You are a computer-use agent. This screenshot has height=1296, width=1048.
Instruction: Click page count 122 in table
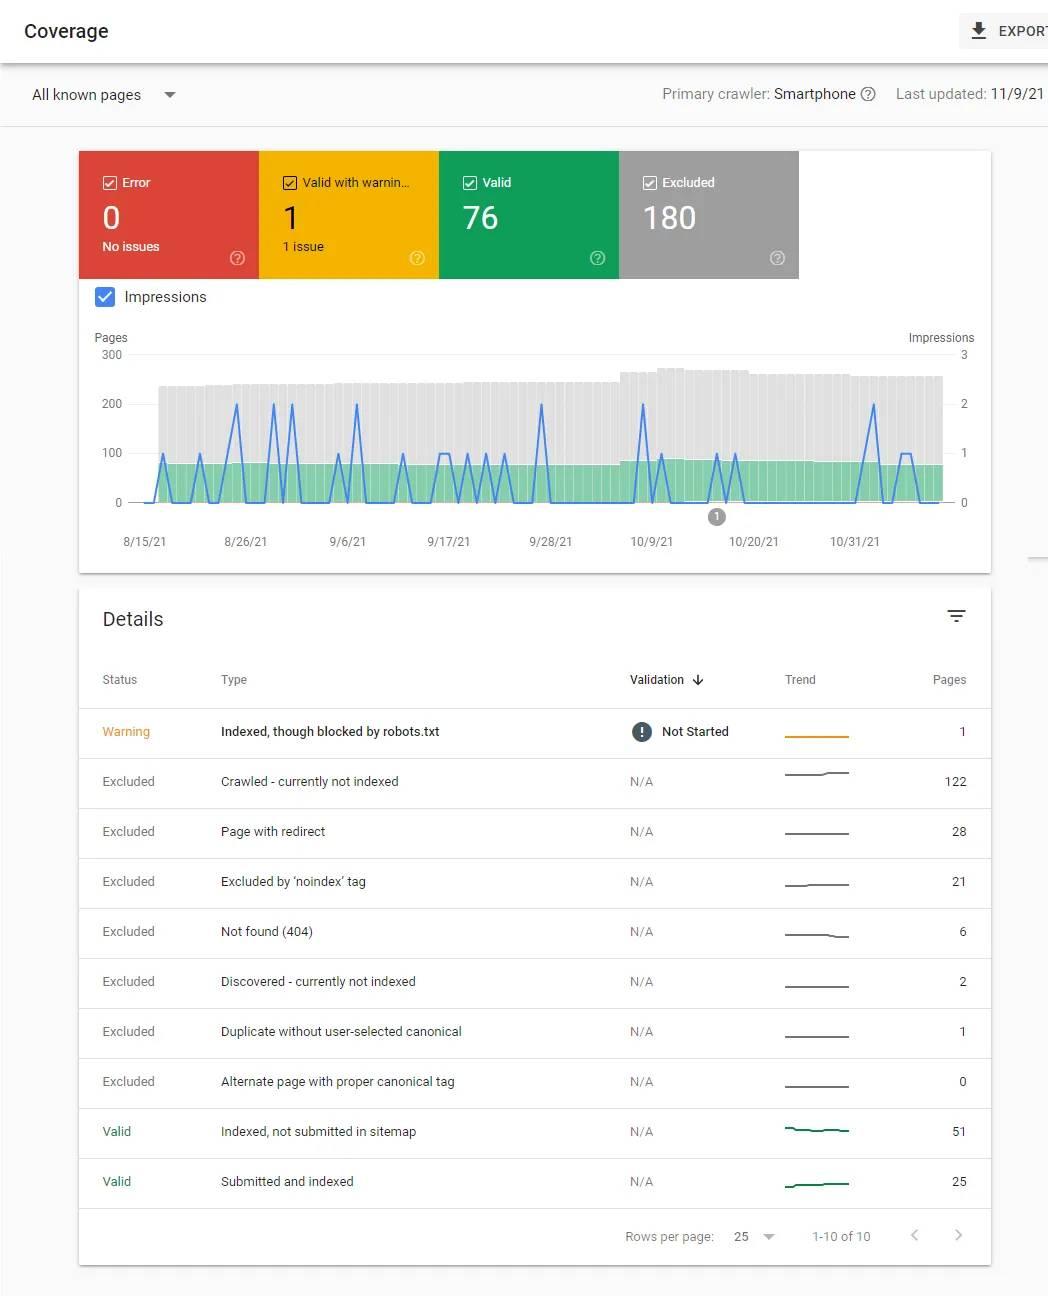coord(955,782)
